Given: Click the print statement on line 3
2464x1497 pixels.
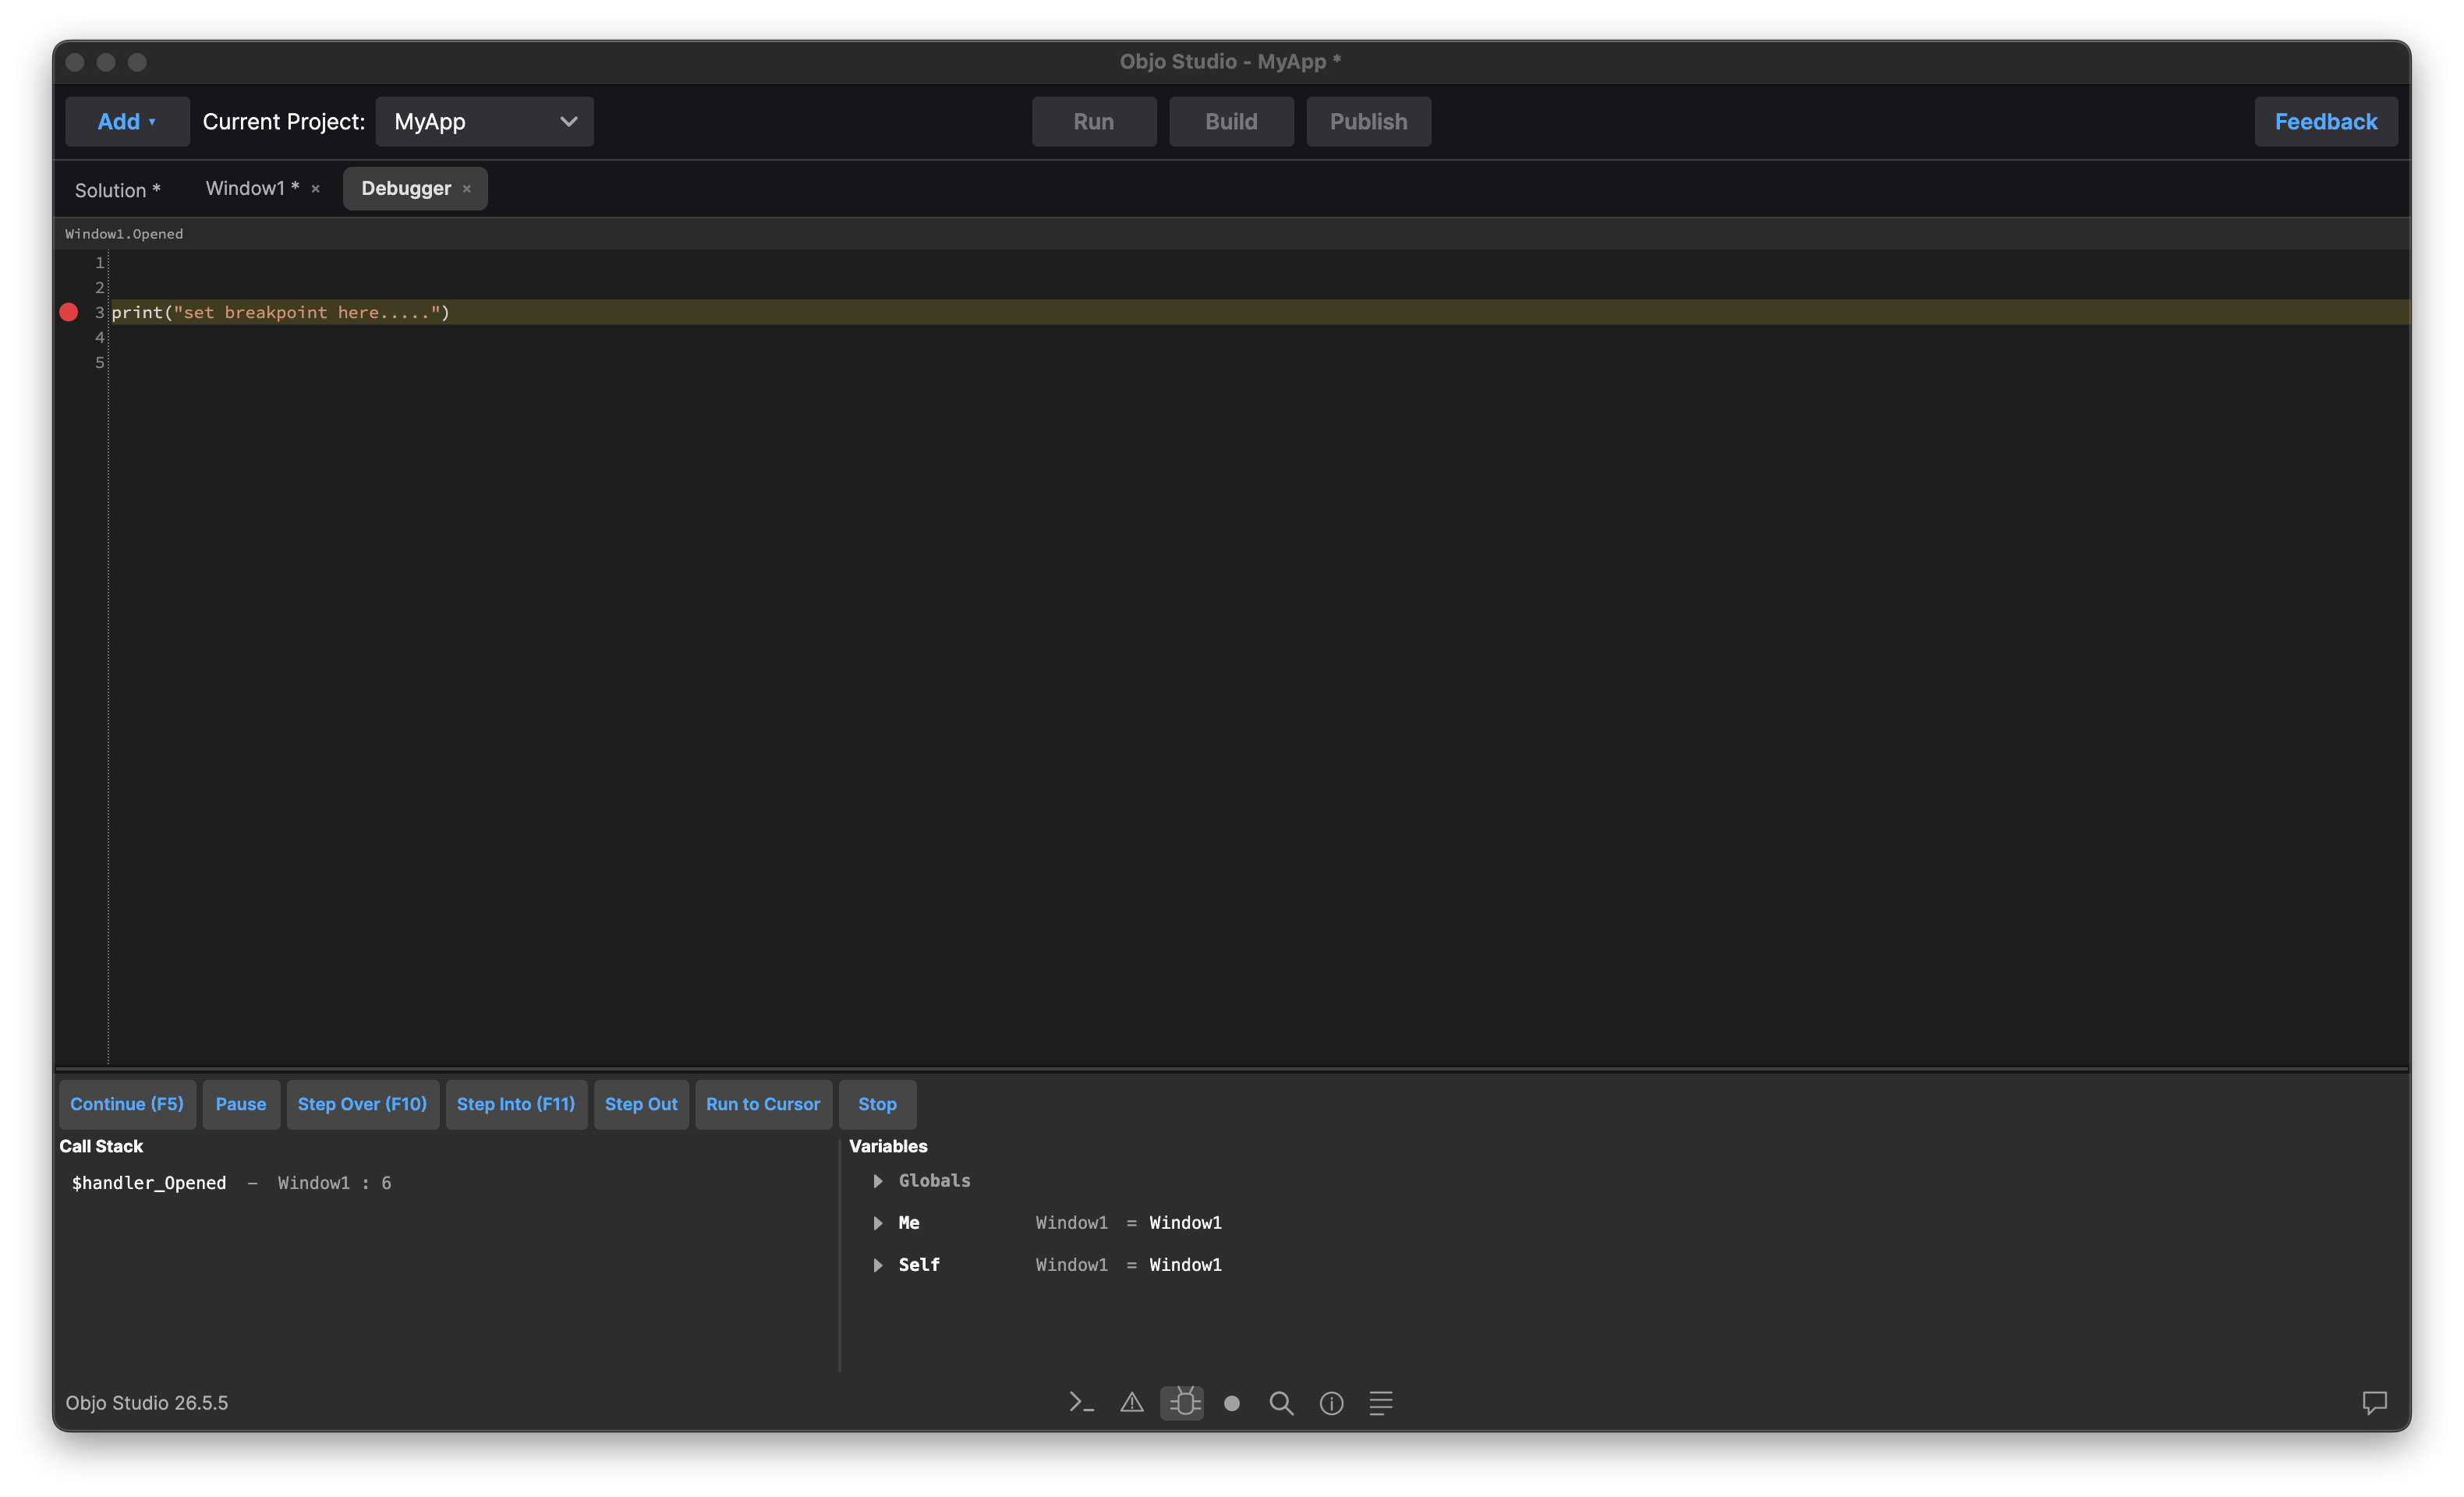Looking at the screenshot, I should tap(281, 312).
